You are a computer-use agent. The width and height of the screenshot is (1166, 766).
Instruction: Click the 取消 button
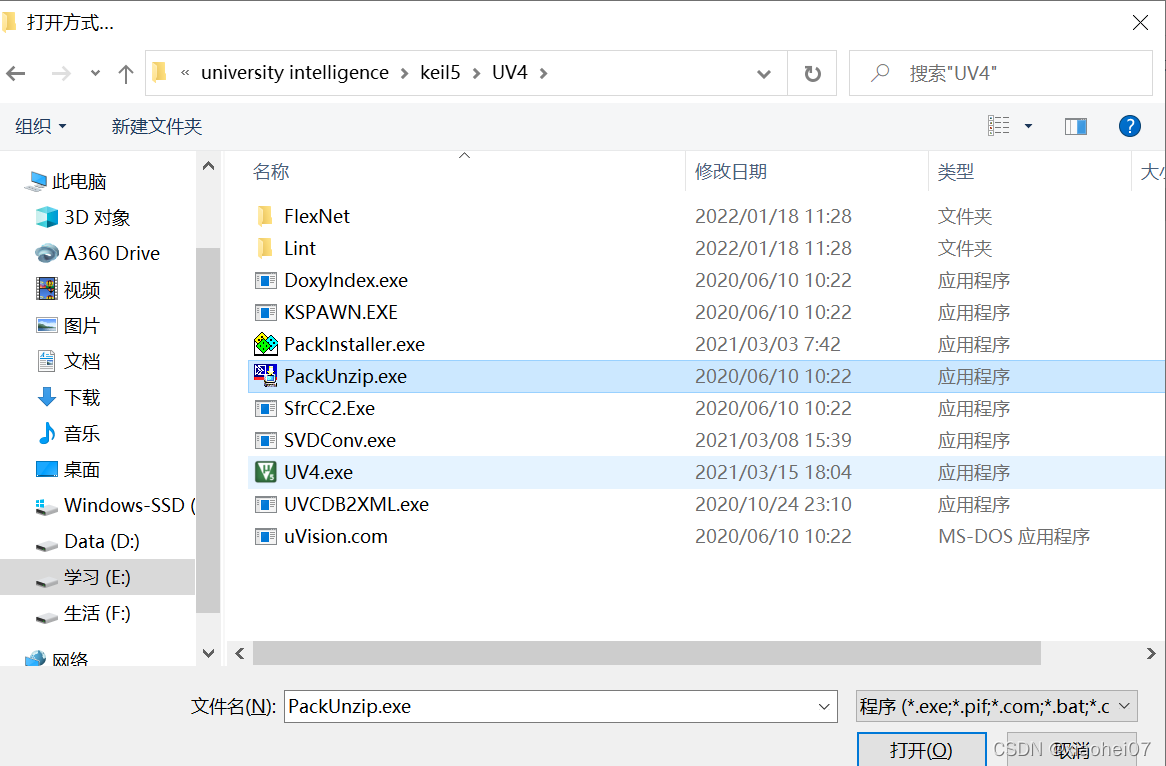(x=1072, y=750)
